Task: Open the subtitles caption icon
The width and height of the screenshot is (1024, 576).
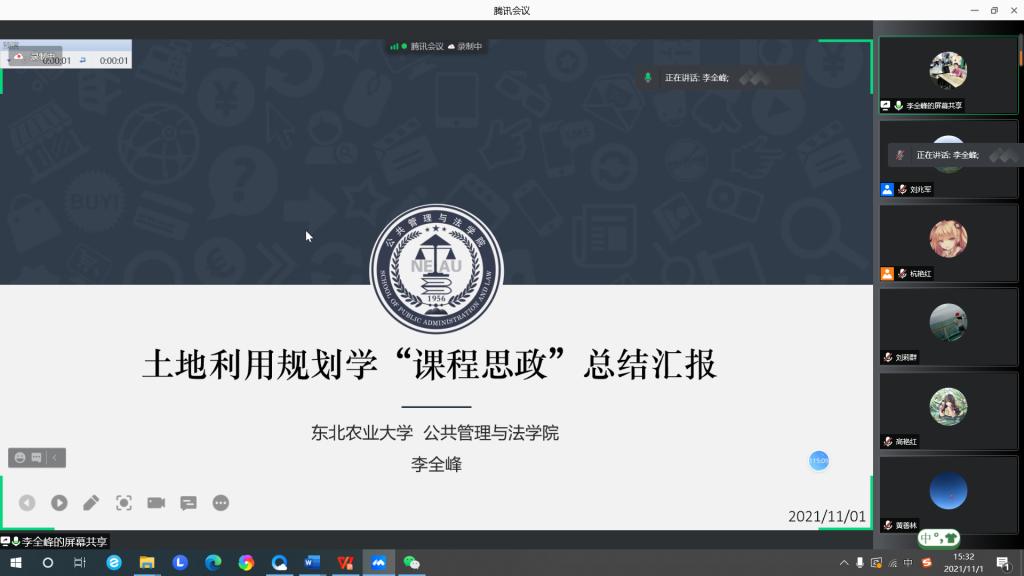Action: [x=188, y=503]
